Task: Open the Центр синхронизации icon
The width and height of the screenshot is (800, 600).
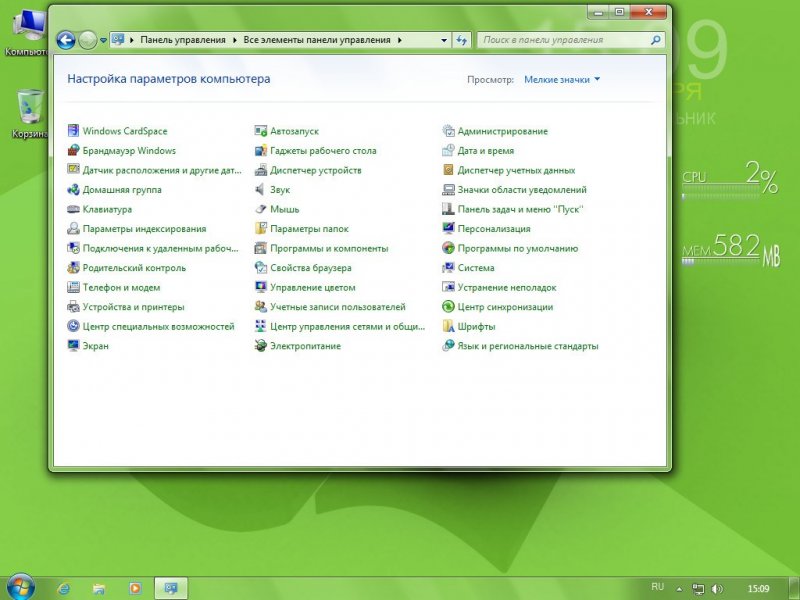Action: point(448,307)
